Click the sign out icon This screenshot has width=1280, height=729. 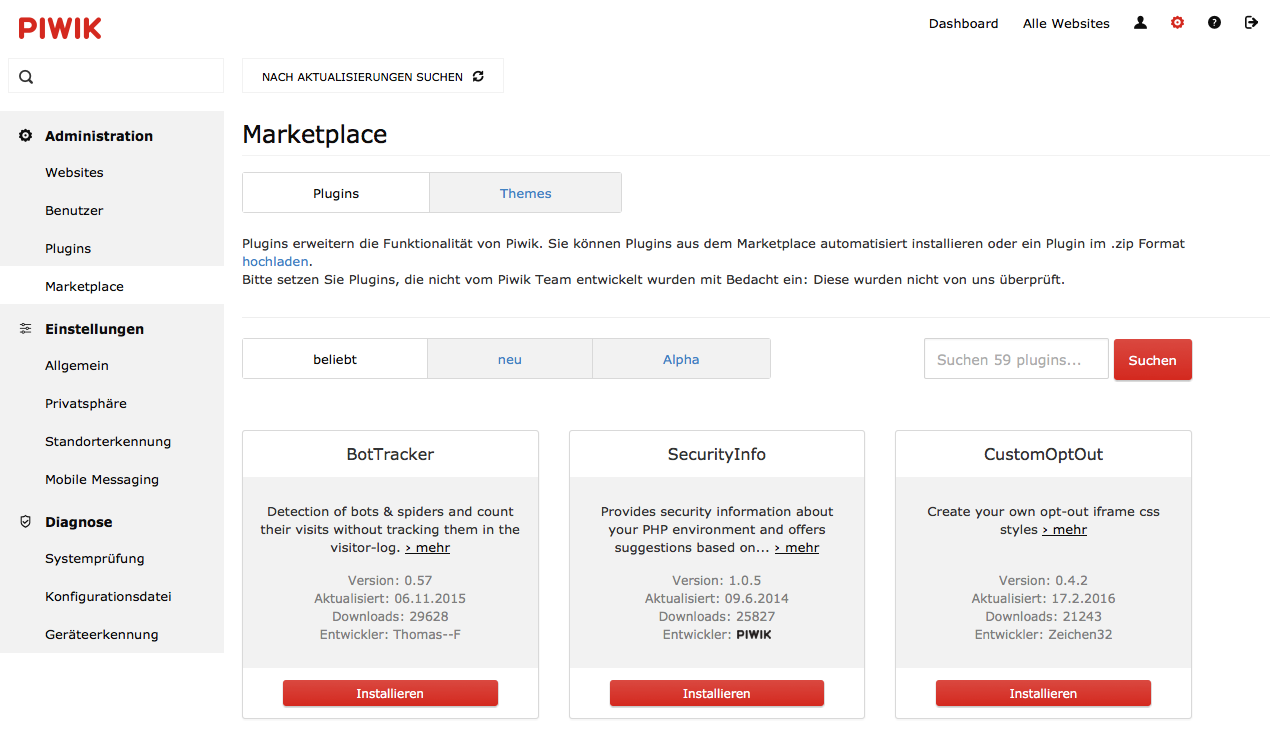(1251, 23)
